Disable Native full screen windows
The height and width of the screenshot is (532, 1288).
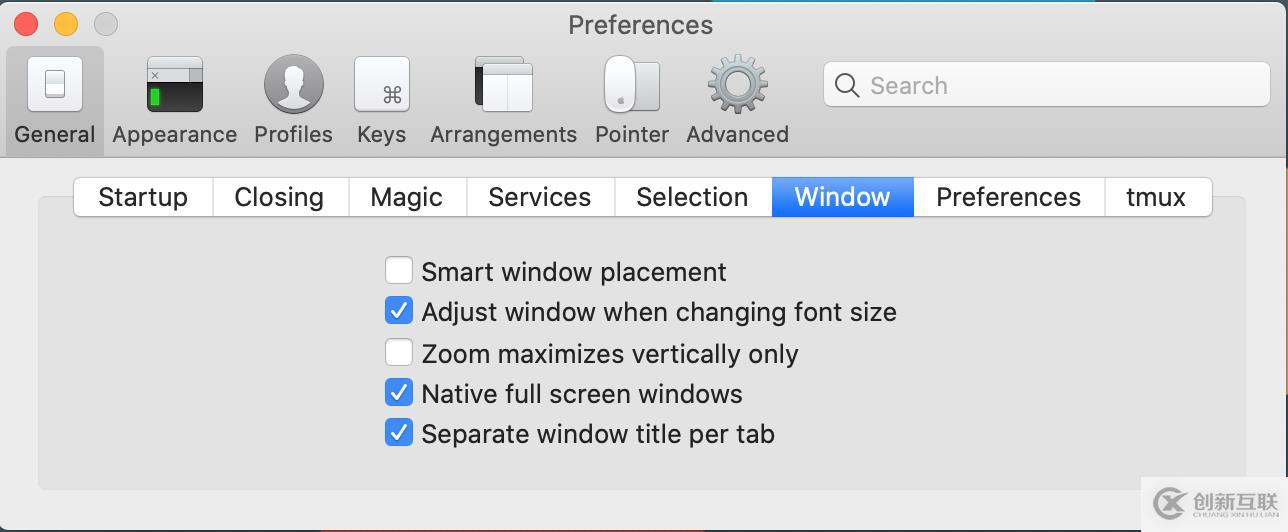click(x=399, y=392)
